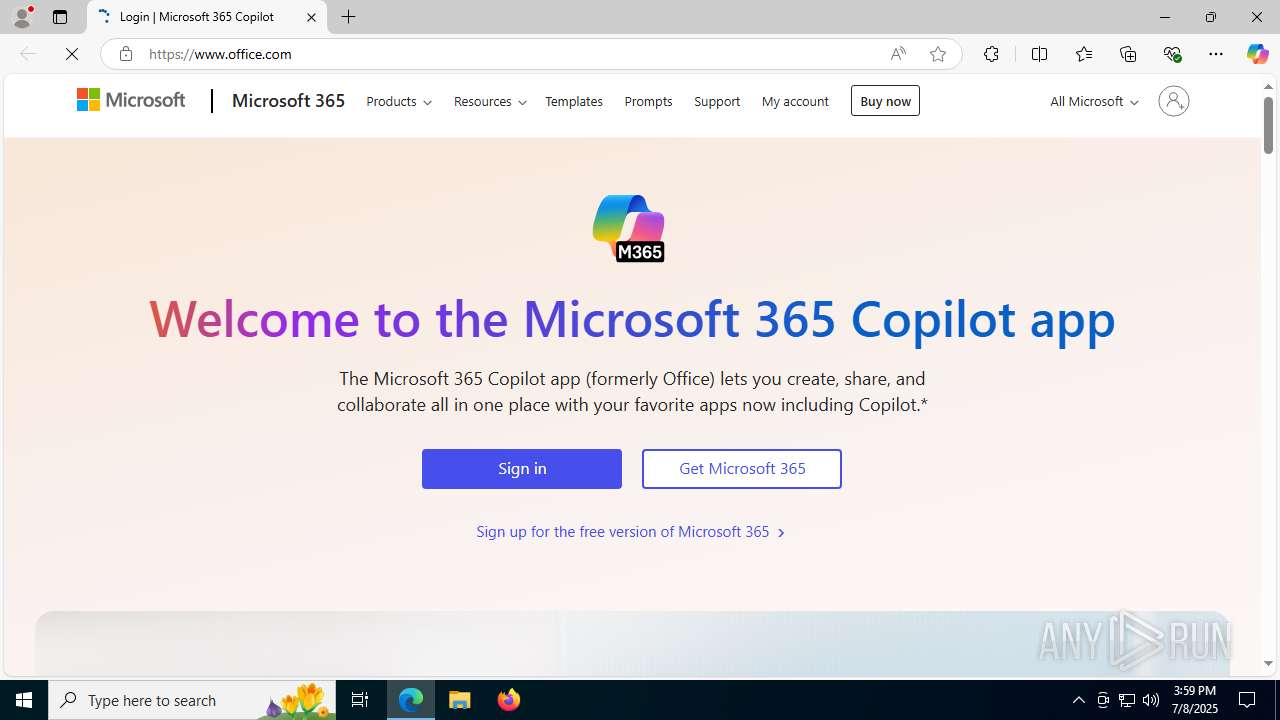
Task: Open Browser essentials
Action: pos(1172,54)
